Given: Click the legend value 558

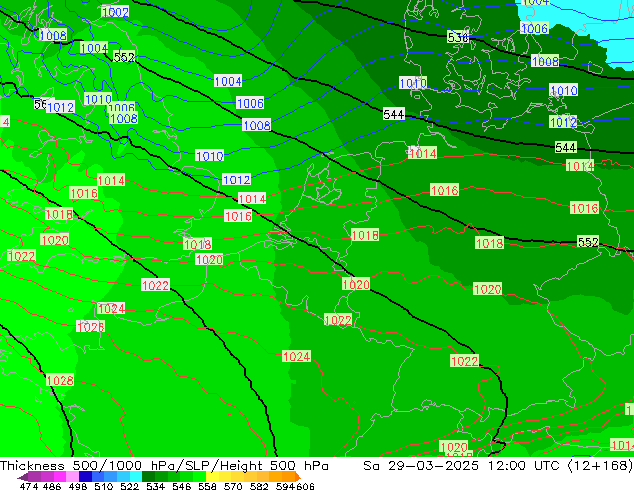Looking at the screenshot, I should (207, 486).
